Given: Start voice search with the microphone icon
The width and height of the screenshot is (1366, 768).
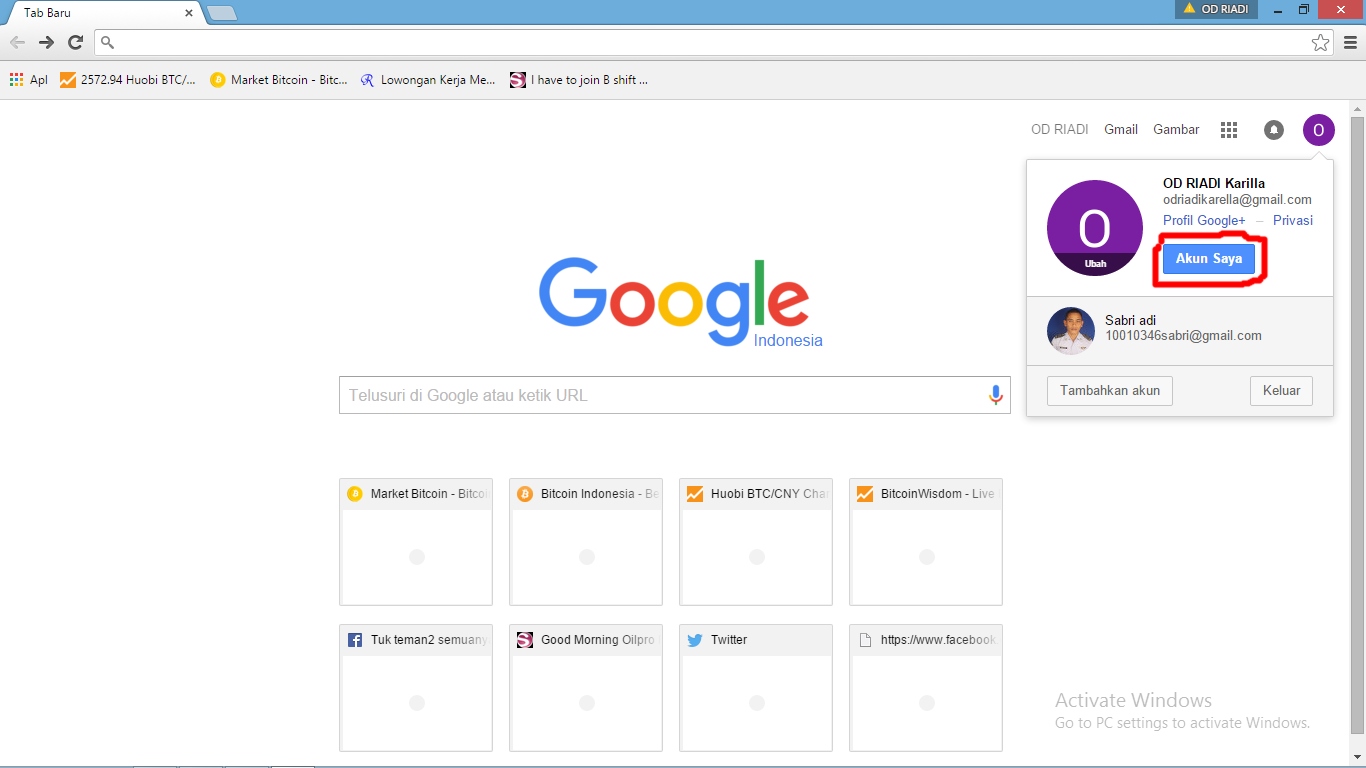Looking at the screenshot, I should click(995, 395).
